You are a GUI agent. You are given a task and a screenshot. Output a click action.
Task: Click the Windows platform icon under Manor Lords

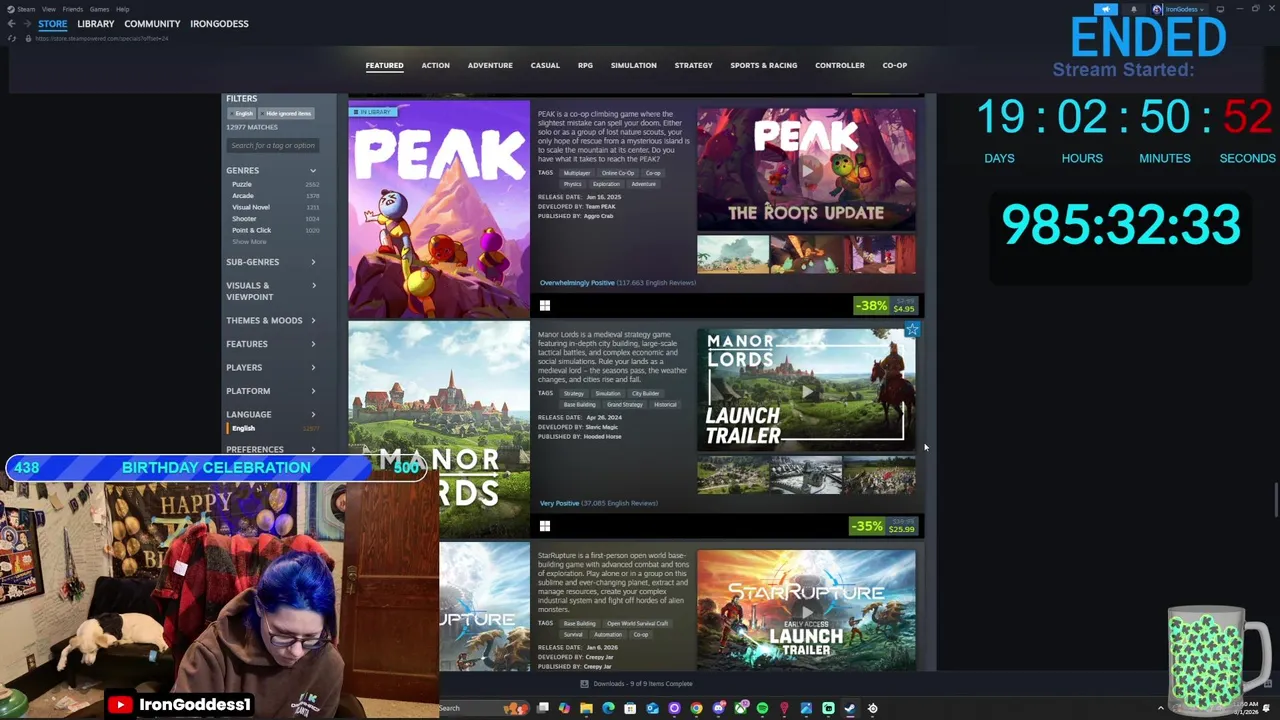point(545,526)
